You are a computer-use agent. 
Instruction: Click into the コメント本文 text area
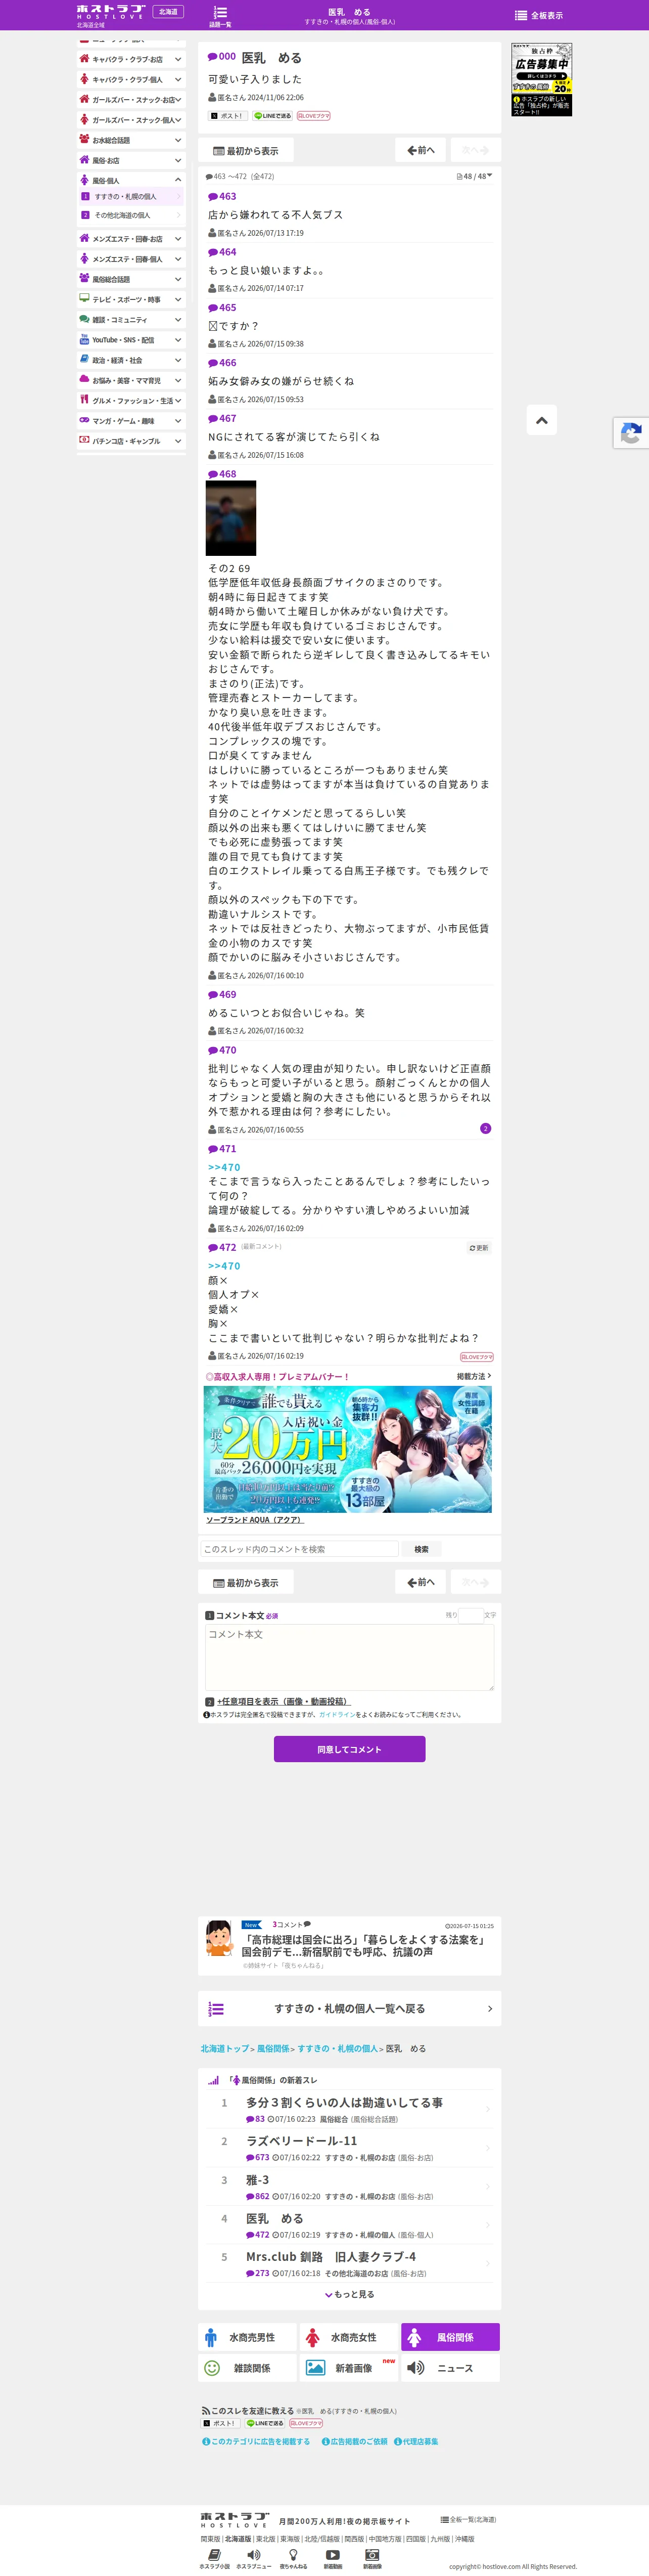350,1657
